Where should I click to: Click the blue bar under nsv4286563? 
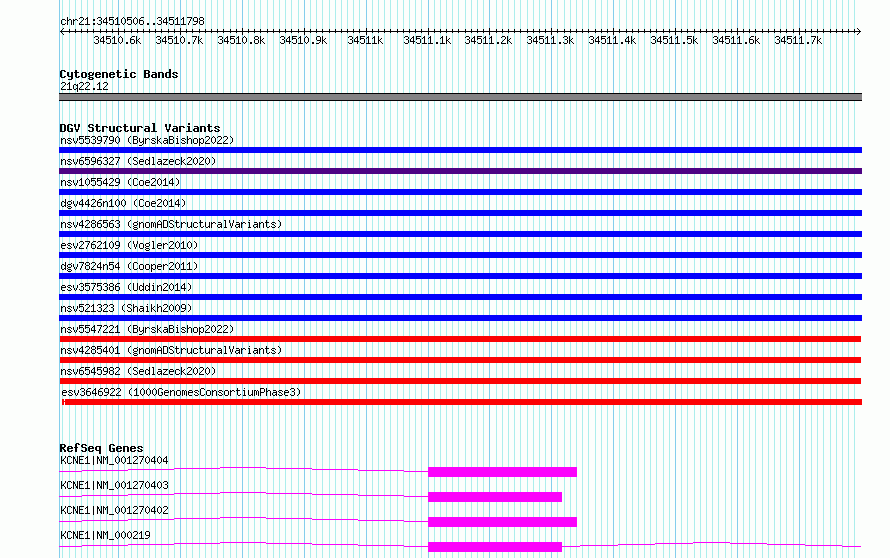click(460, 234)
